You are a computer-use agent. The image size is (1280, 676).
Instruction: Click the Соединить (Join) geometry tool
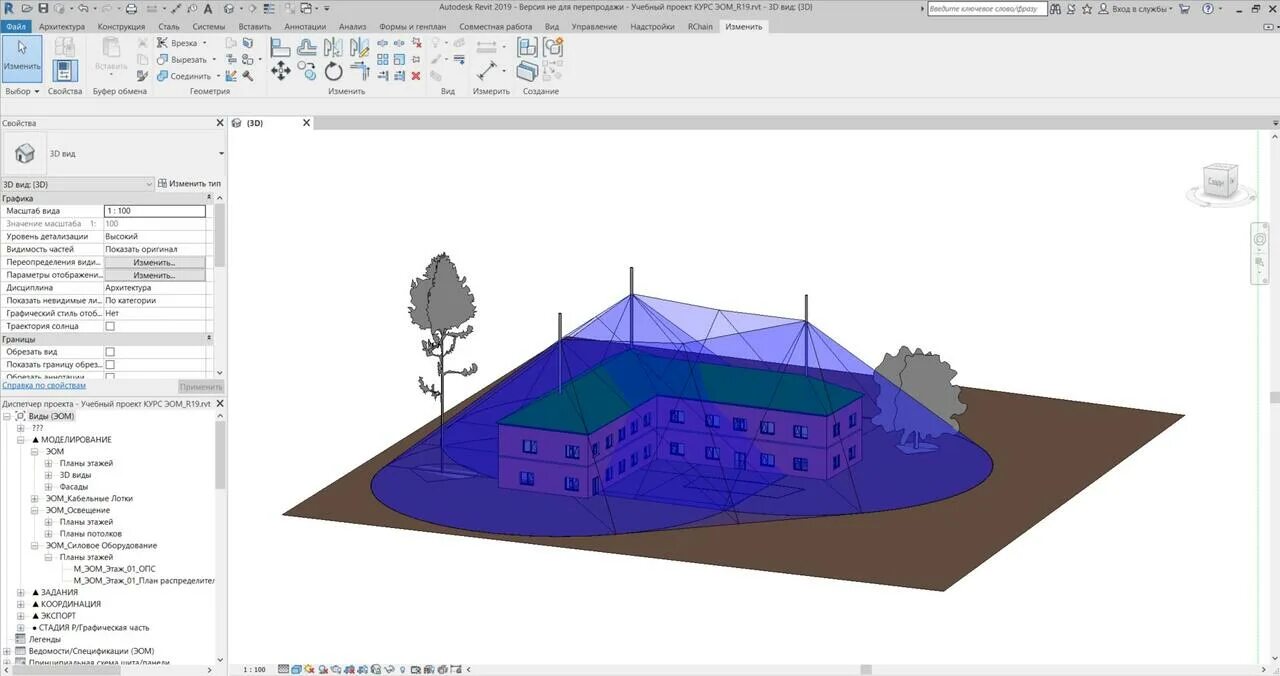pos(189,76)
